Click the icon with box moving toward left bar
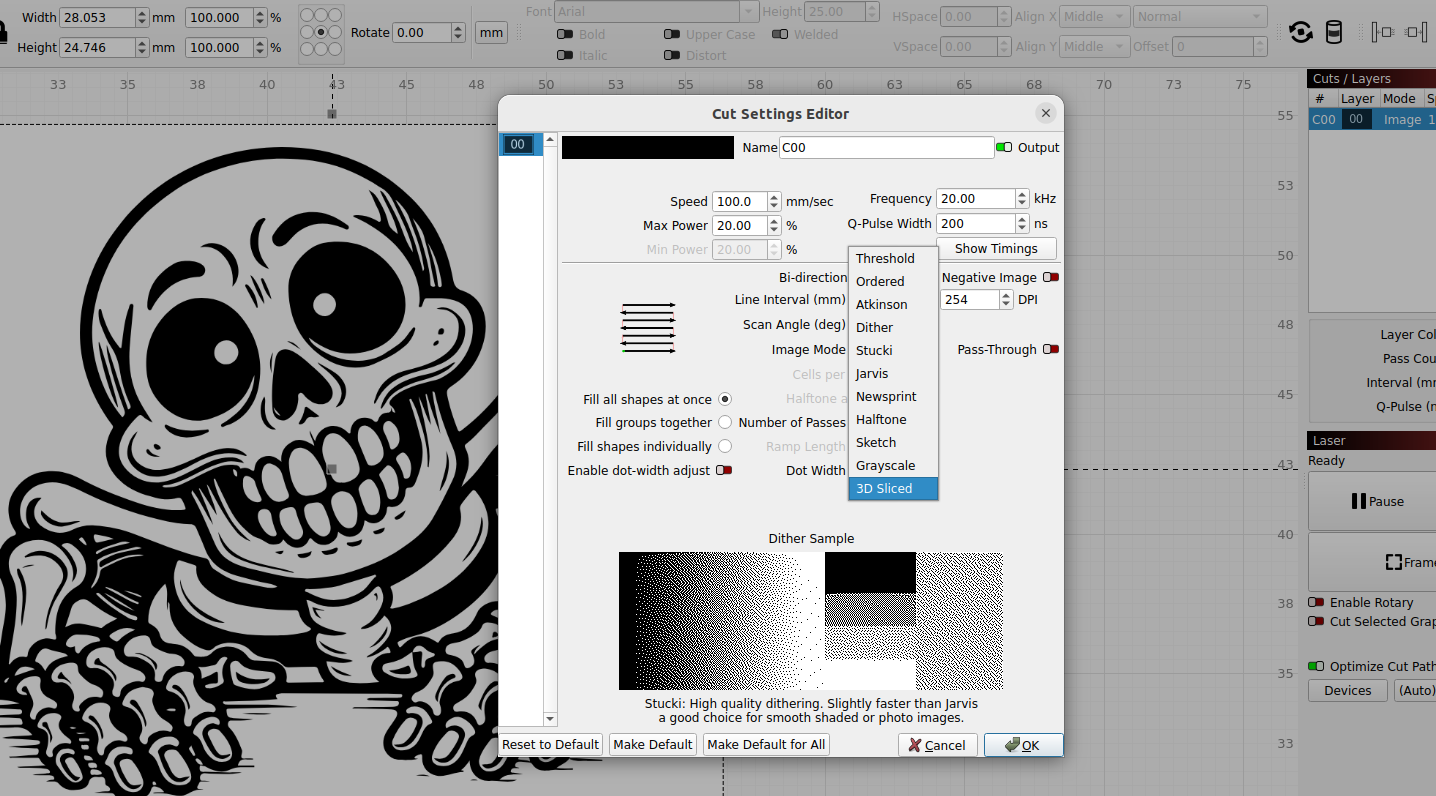Screen dimensions: 1436x796 click(1383, 33)
